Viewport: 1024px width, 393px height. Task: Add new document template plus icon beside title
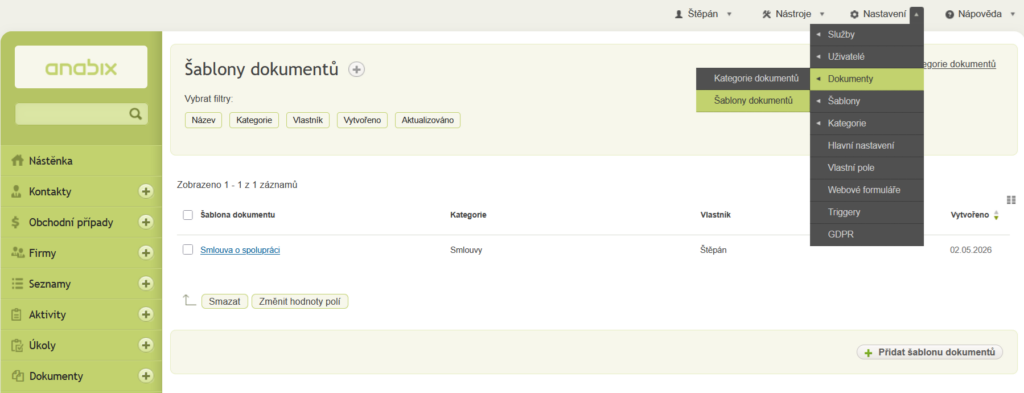click(x=356, y=69)
